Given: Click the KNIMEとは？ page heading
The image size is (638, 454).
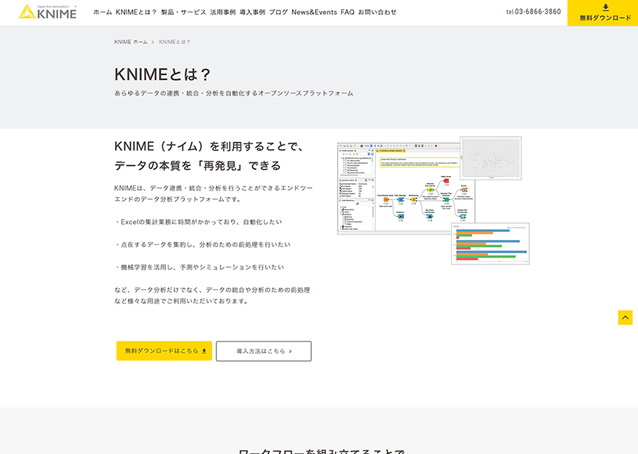Looking at the screenshot, I should [x=162, y=74].
